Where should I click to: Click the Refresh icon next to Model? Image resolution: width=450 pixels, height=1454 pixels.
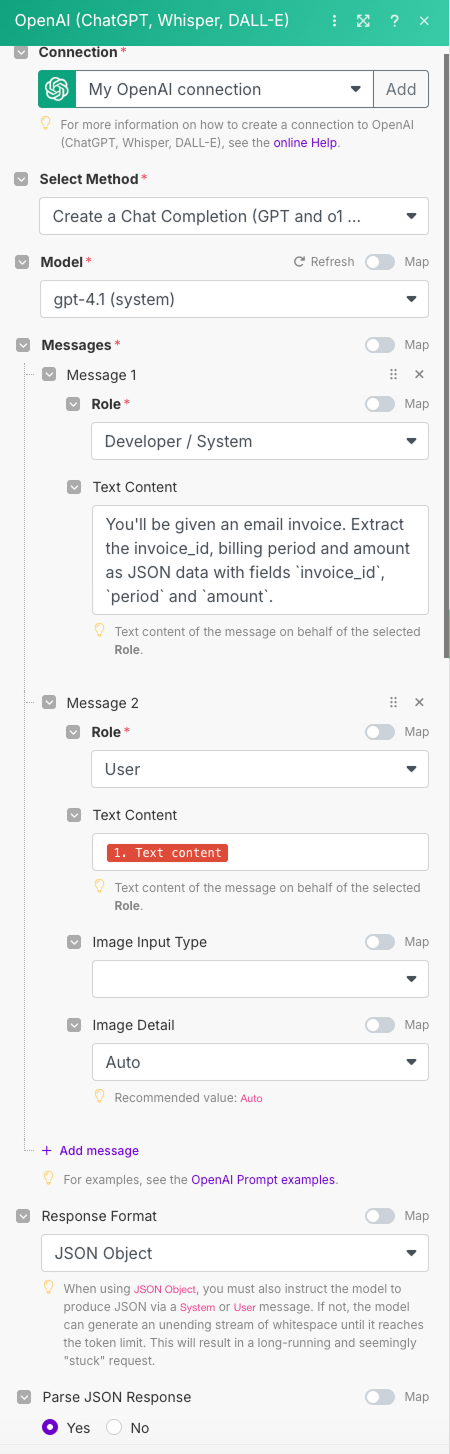coord(298,262)
